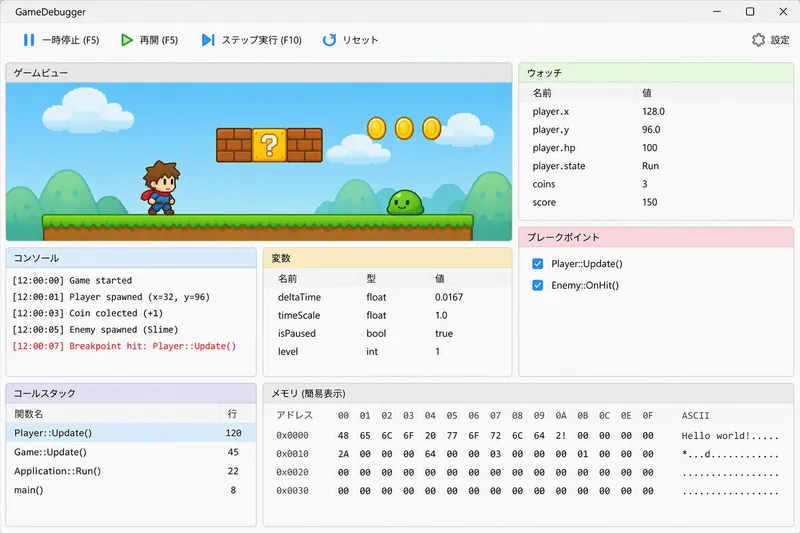Disable the Player::Update() breakpoint checkbox
This screenshot has height=533, width=800.
(x=537, y=264)
